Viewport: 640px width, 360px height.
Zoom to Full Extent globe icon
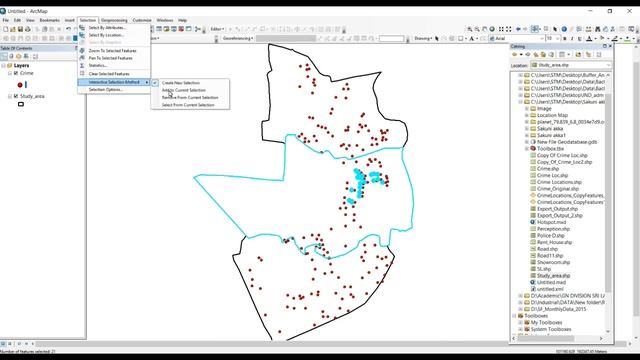(x=492, y=29)
